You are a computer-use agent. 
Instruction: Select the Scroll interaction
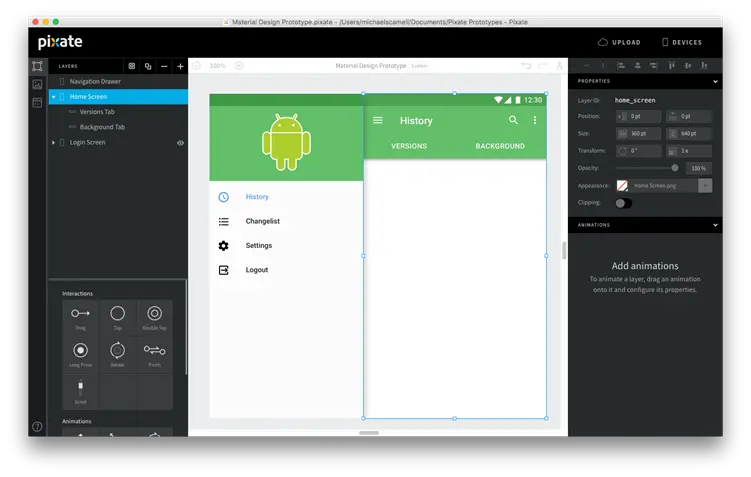(x=80, y=391)
